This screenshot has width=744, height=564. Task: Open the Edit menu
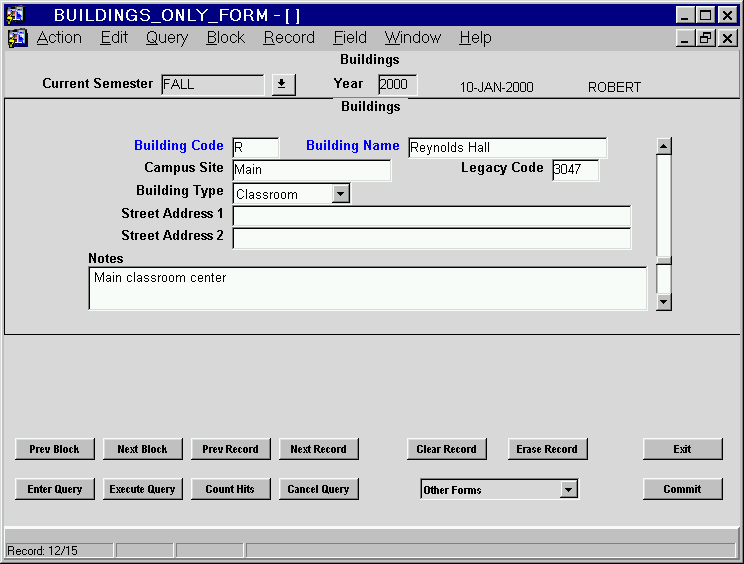click(x=114, y=37)
